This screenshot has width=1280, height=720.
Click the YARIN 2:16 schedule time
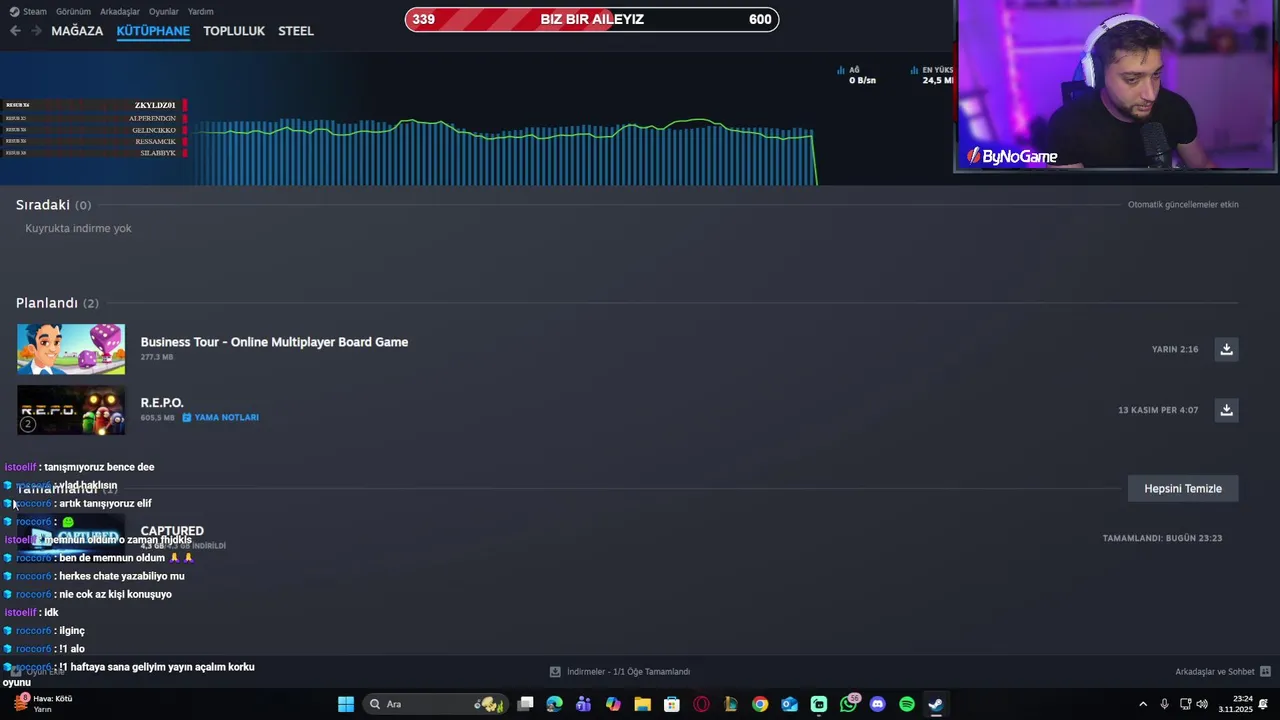[x=1174, y=349]
